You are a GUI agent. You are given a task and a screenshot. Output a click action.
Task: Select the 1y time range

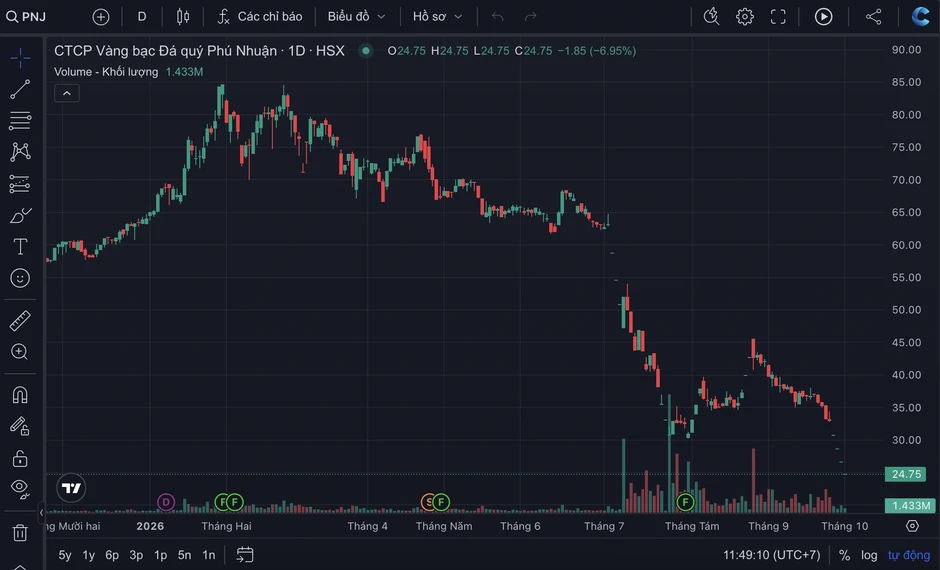click(x=89, y=555)
